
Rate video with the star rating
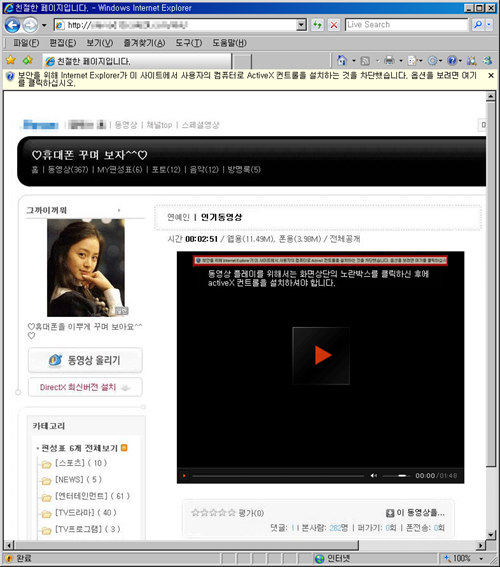213,512
